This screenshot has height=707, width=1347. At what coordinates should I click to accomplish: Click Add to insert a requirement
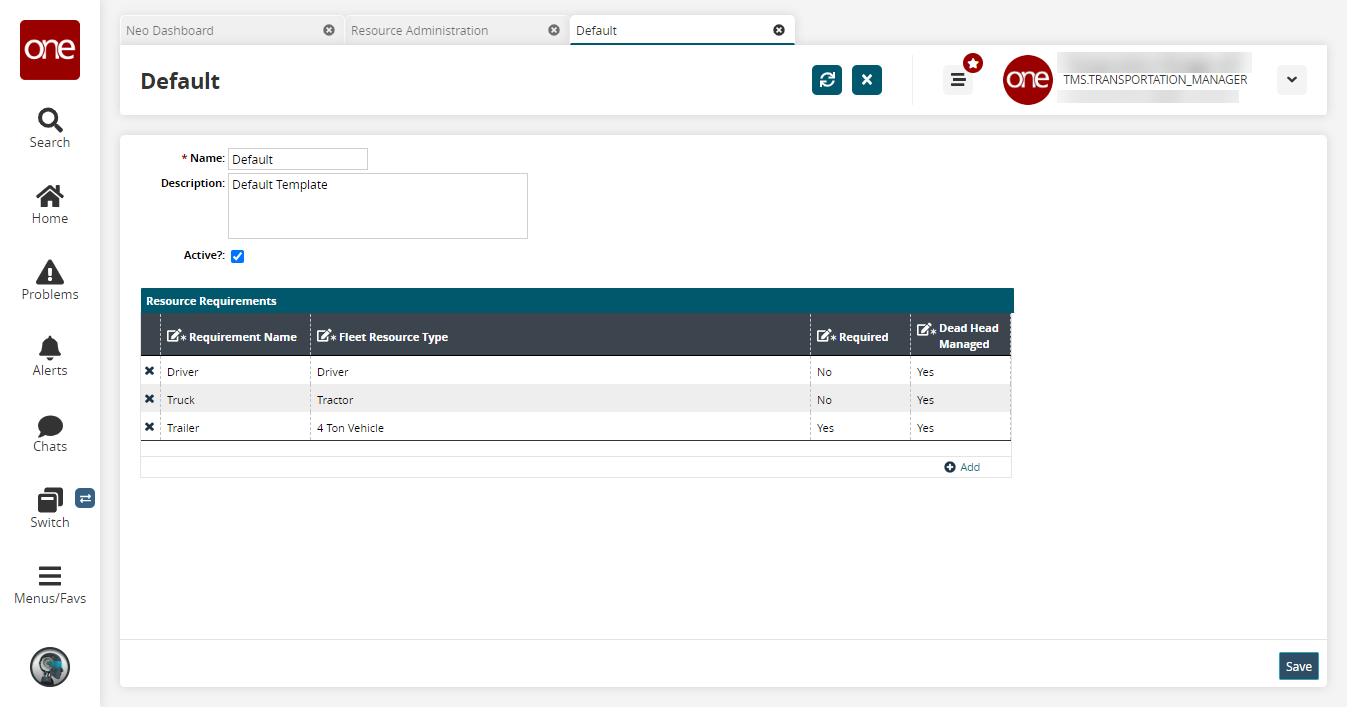click(962, 467)
